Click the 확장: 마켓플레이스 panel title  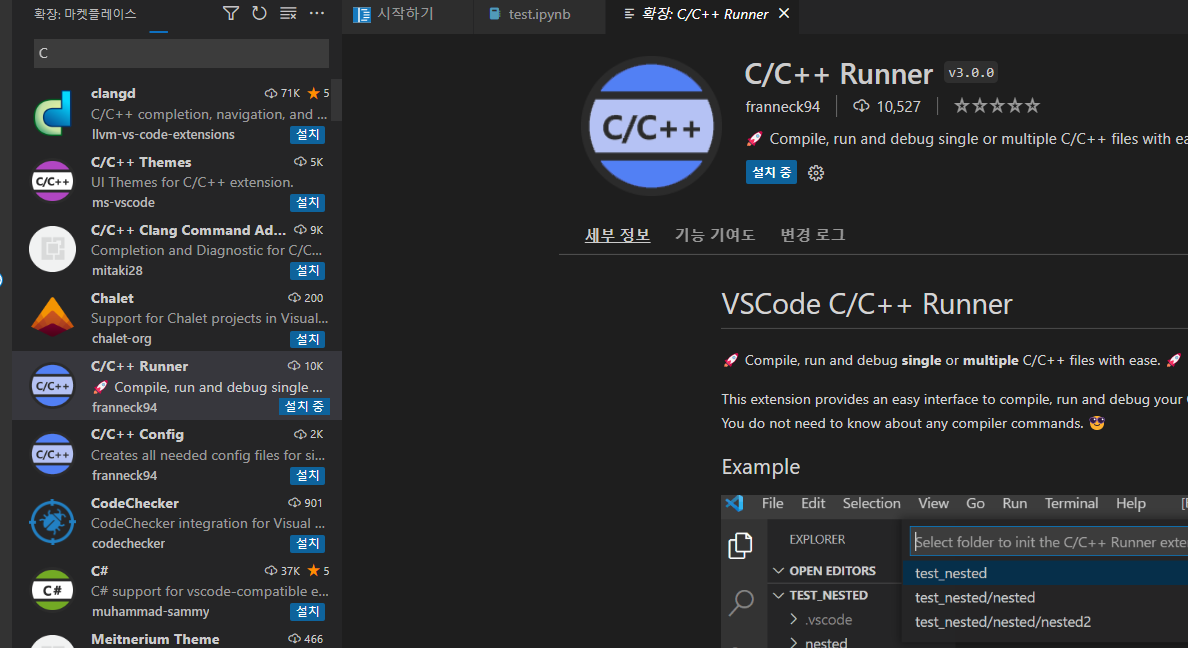(x=86, y=14)
